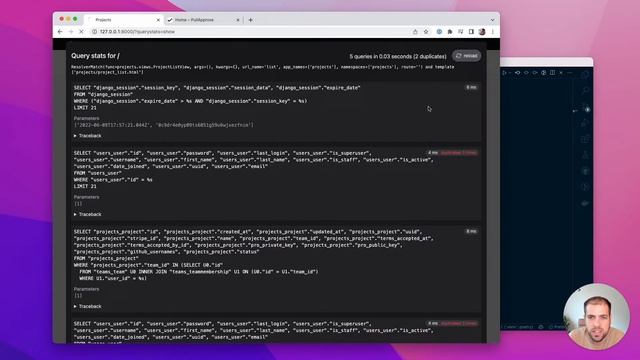Image resolution: width=640 pixels, height=360 pixels.
Task: Bookmark this page with the star
Action: 426,31
